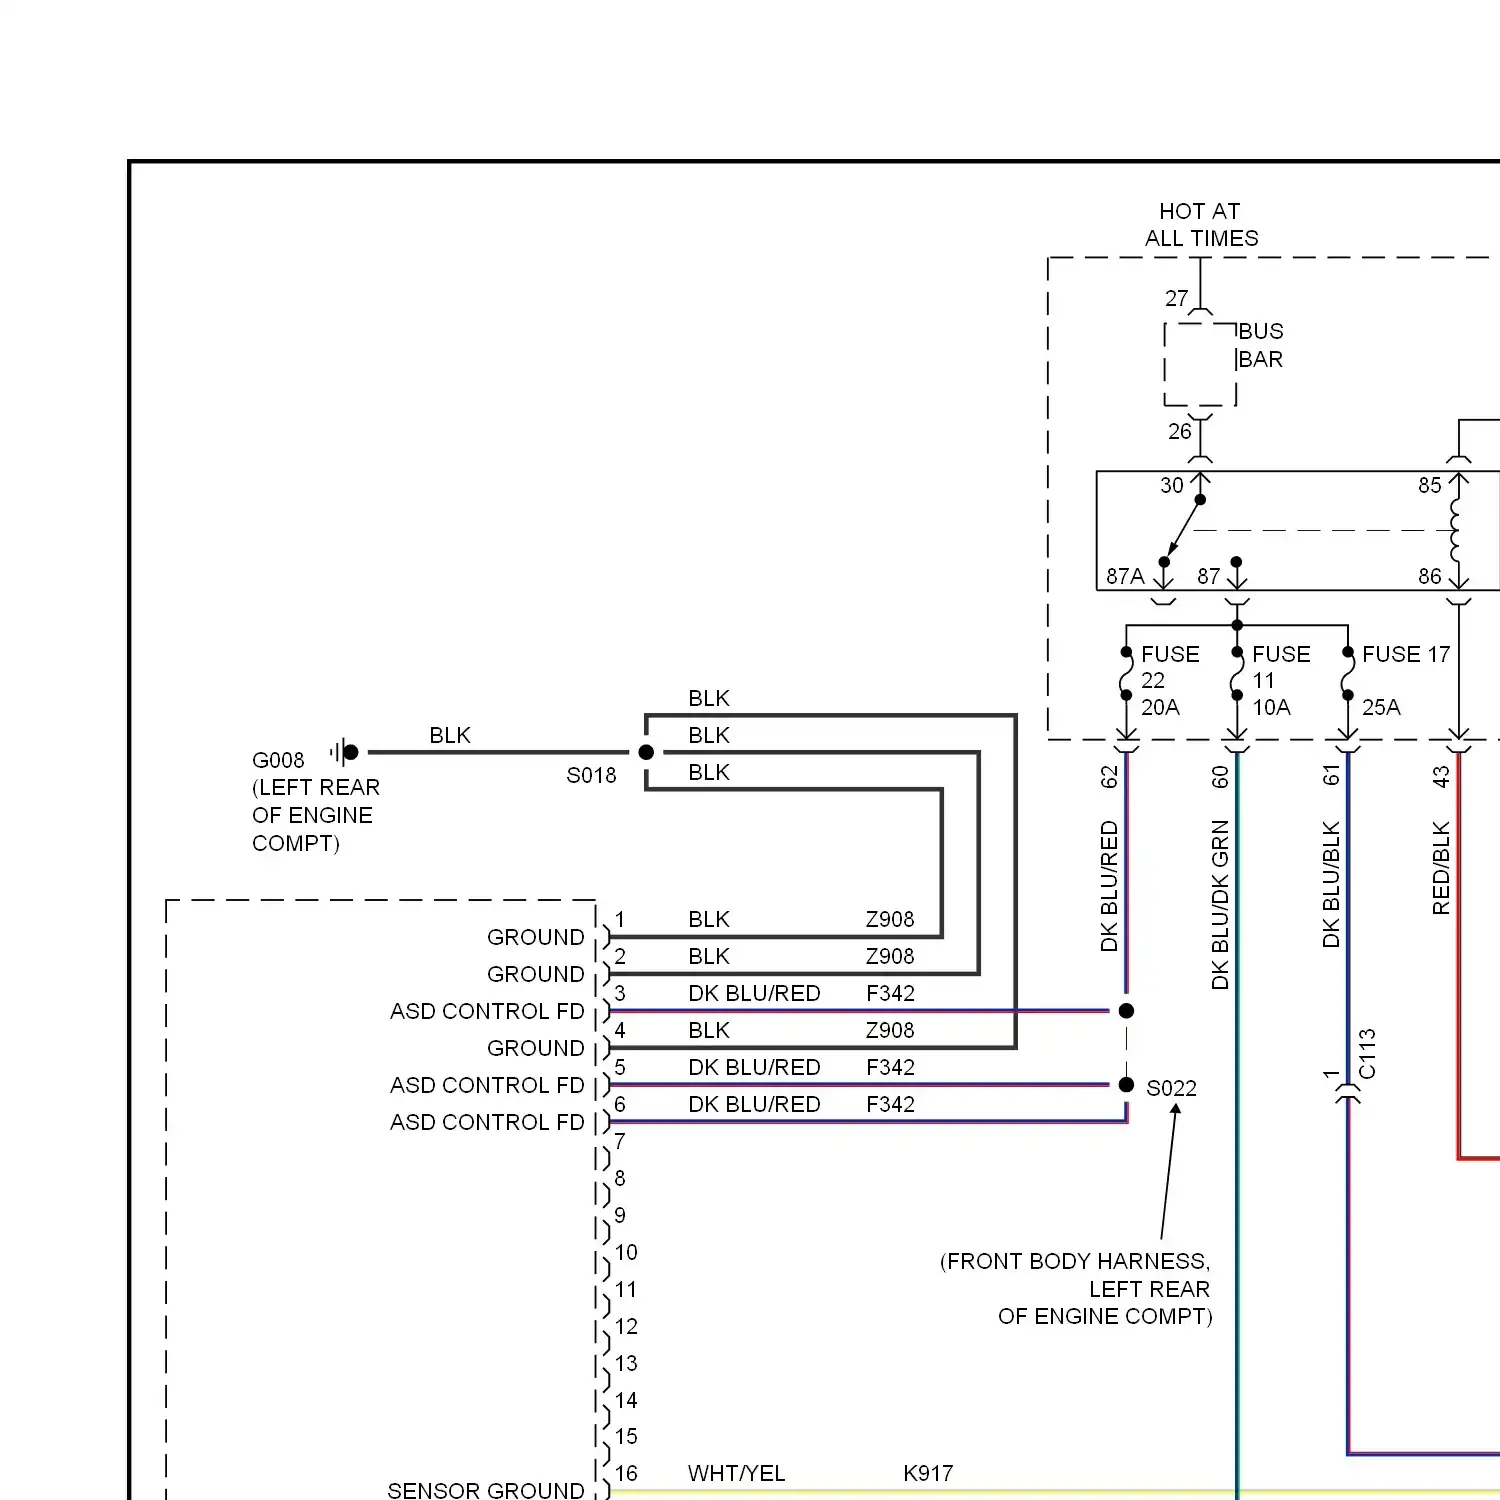
Task: Click the 'ASD CONTROL FD' label for pin 3
Action: (487, 1011)
